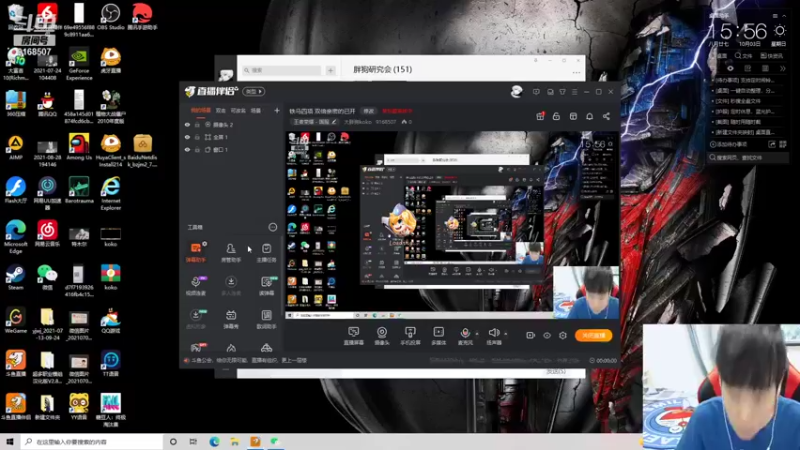This screenshot has height=450, width=800.
Task: Add a 摄像头 camera source in the bottom toolbar
Action: point(382,336)
